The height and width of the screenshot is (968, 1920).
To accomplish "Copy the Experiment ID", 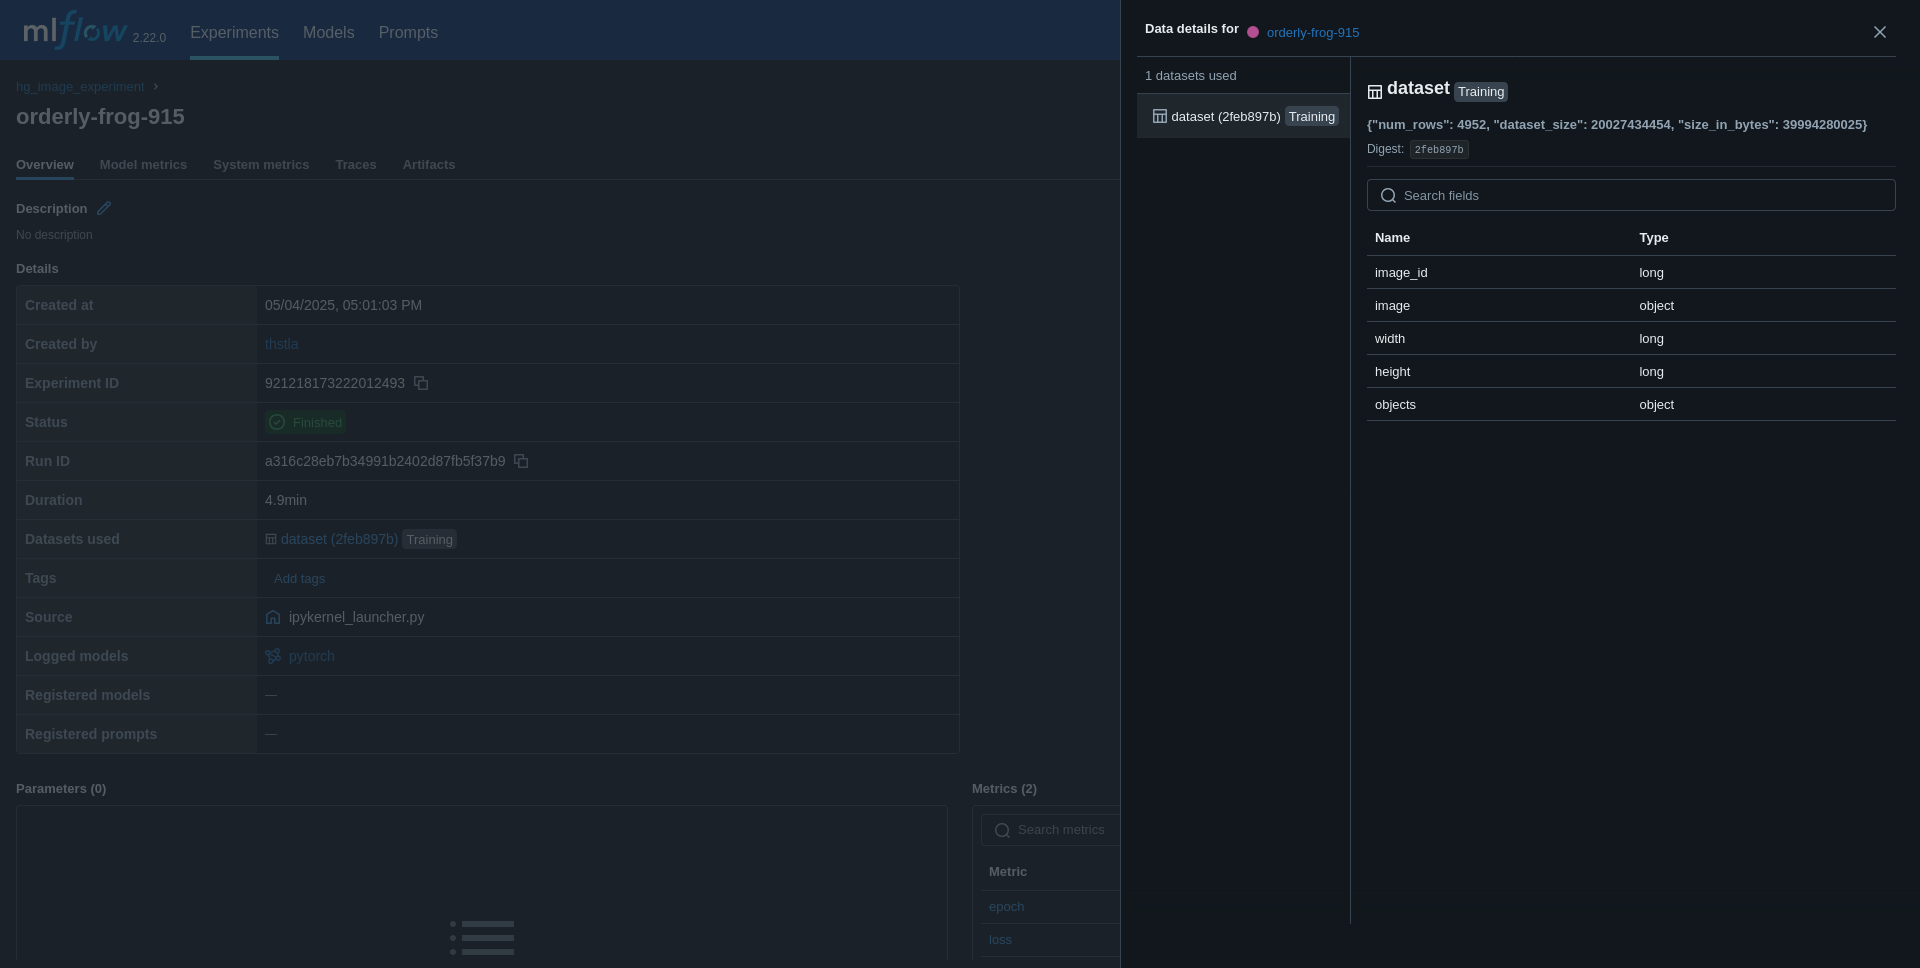I will (421, 383).
